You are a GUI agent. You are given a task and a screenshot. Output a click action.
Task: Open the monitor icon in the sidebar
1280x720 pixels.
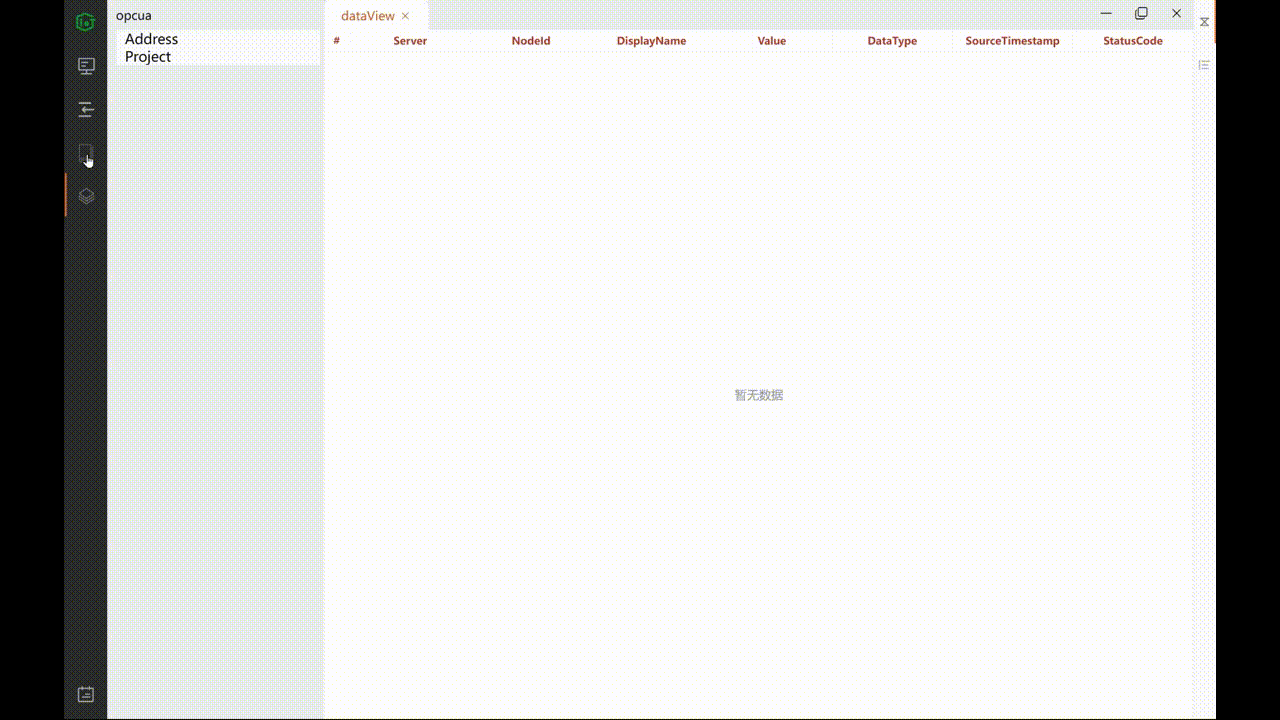pos(86,66)
